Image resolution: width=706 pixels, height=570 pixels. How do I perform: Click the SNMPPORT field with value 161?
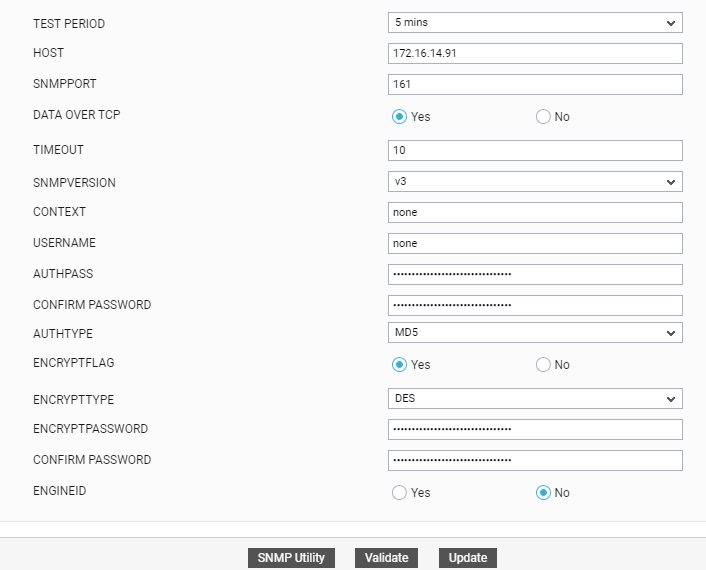coord(535,84)
